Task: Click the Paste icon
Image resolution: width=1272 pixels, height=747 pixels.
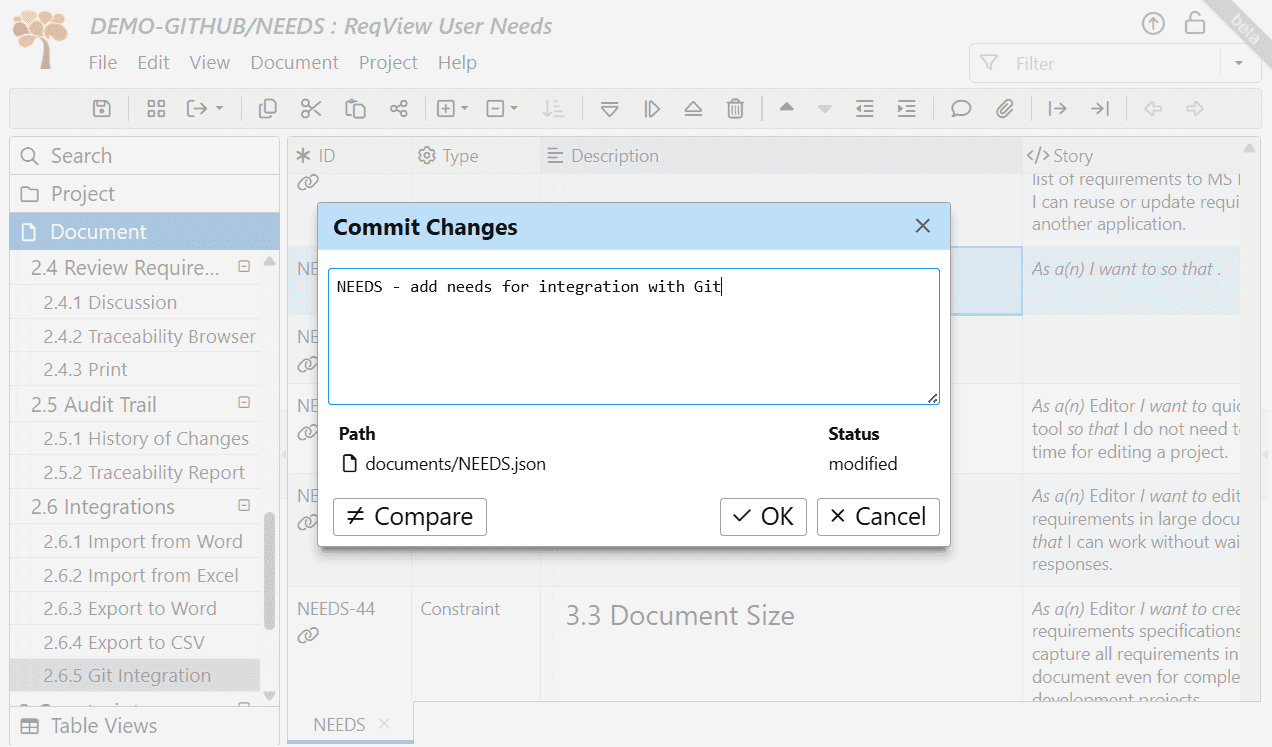Action: 355,108
